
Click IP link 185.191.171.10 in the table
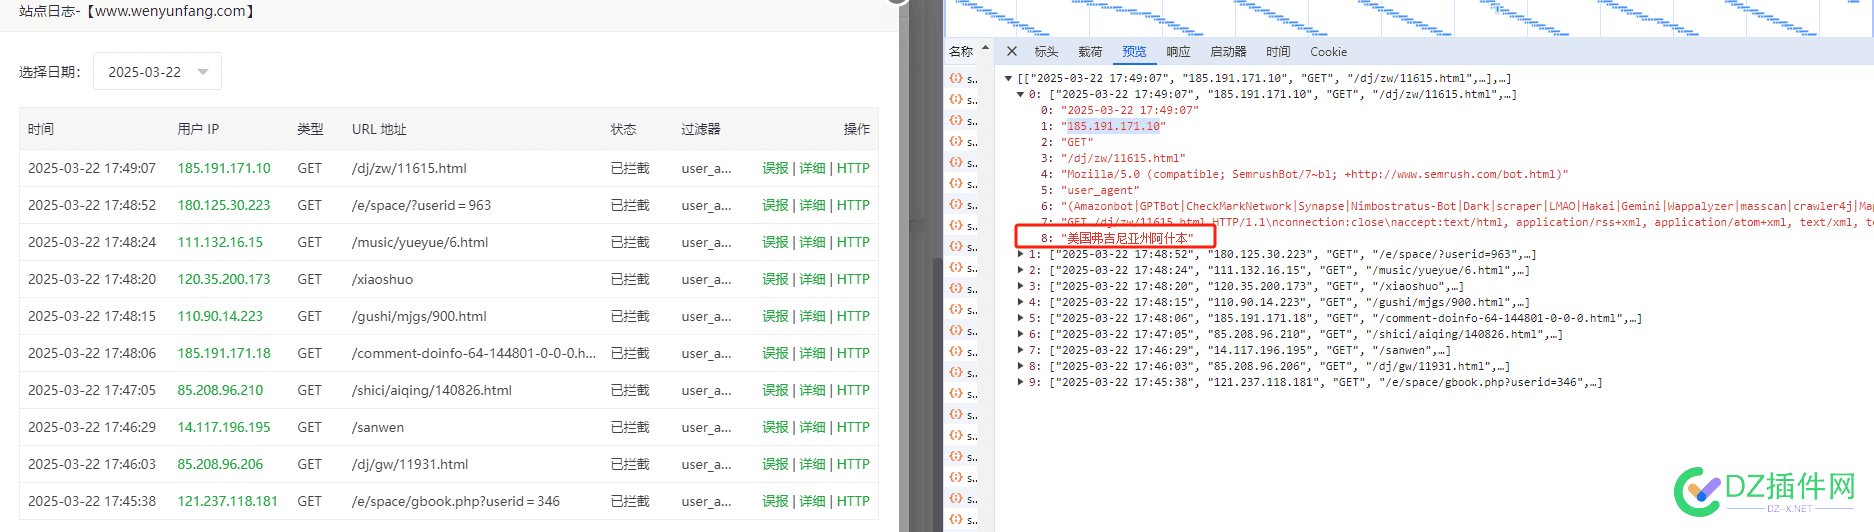pos(224,168)
